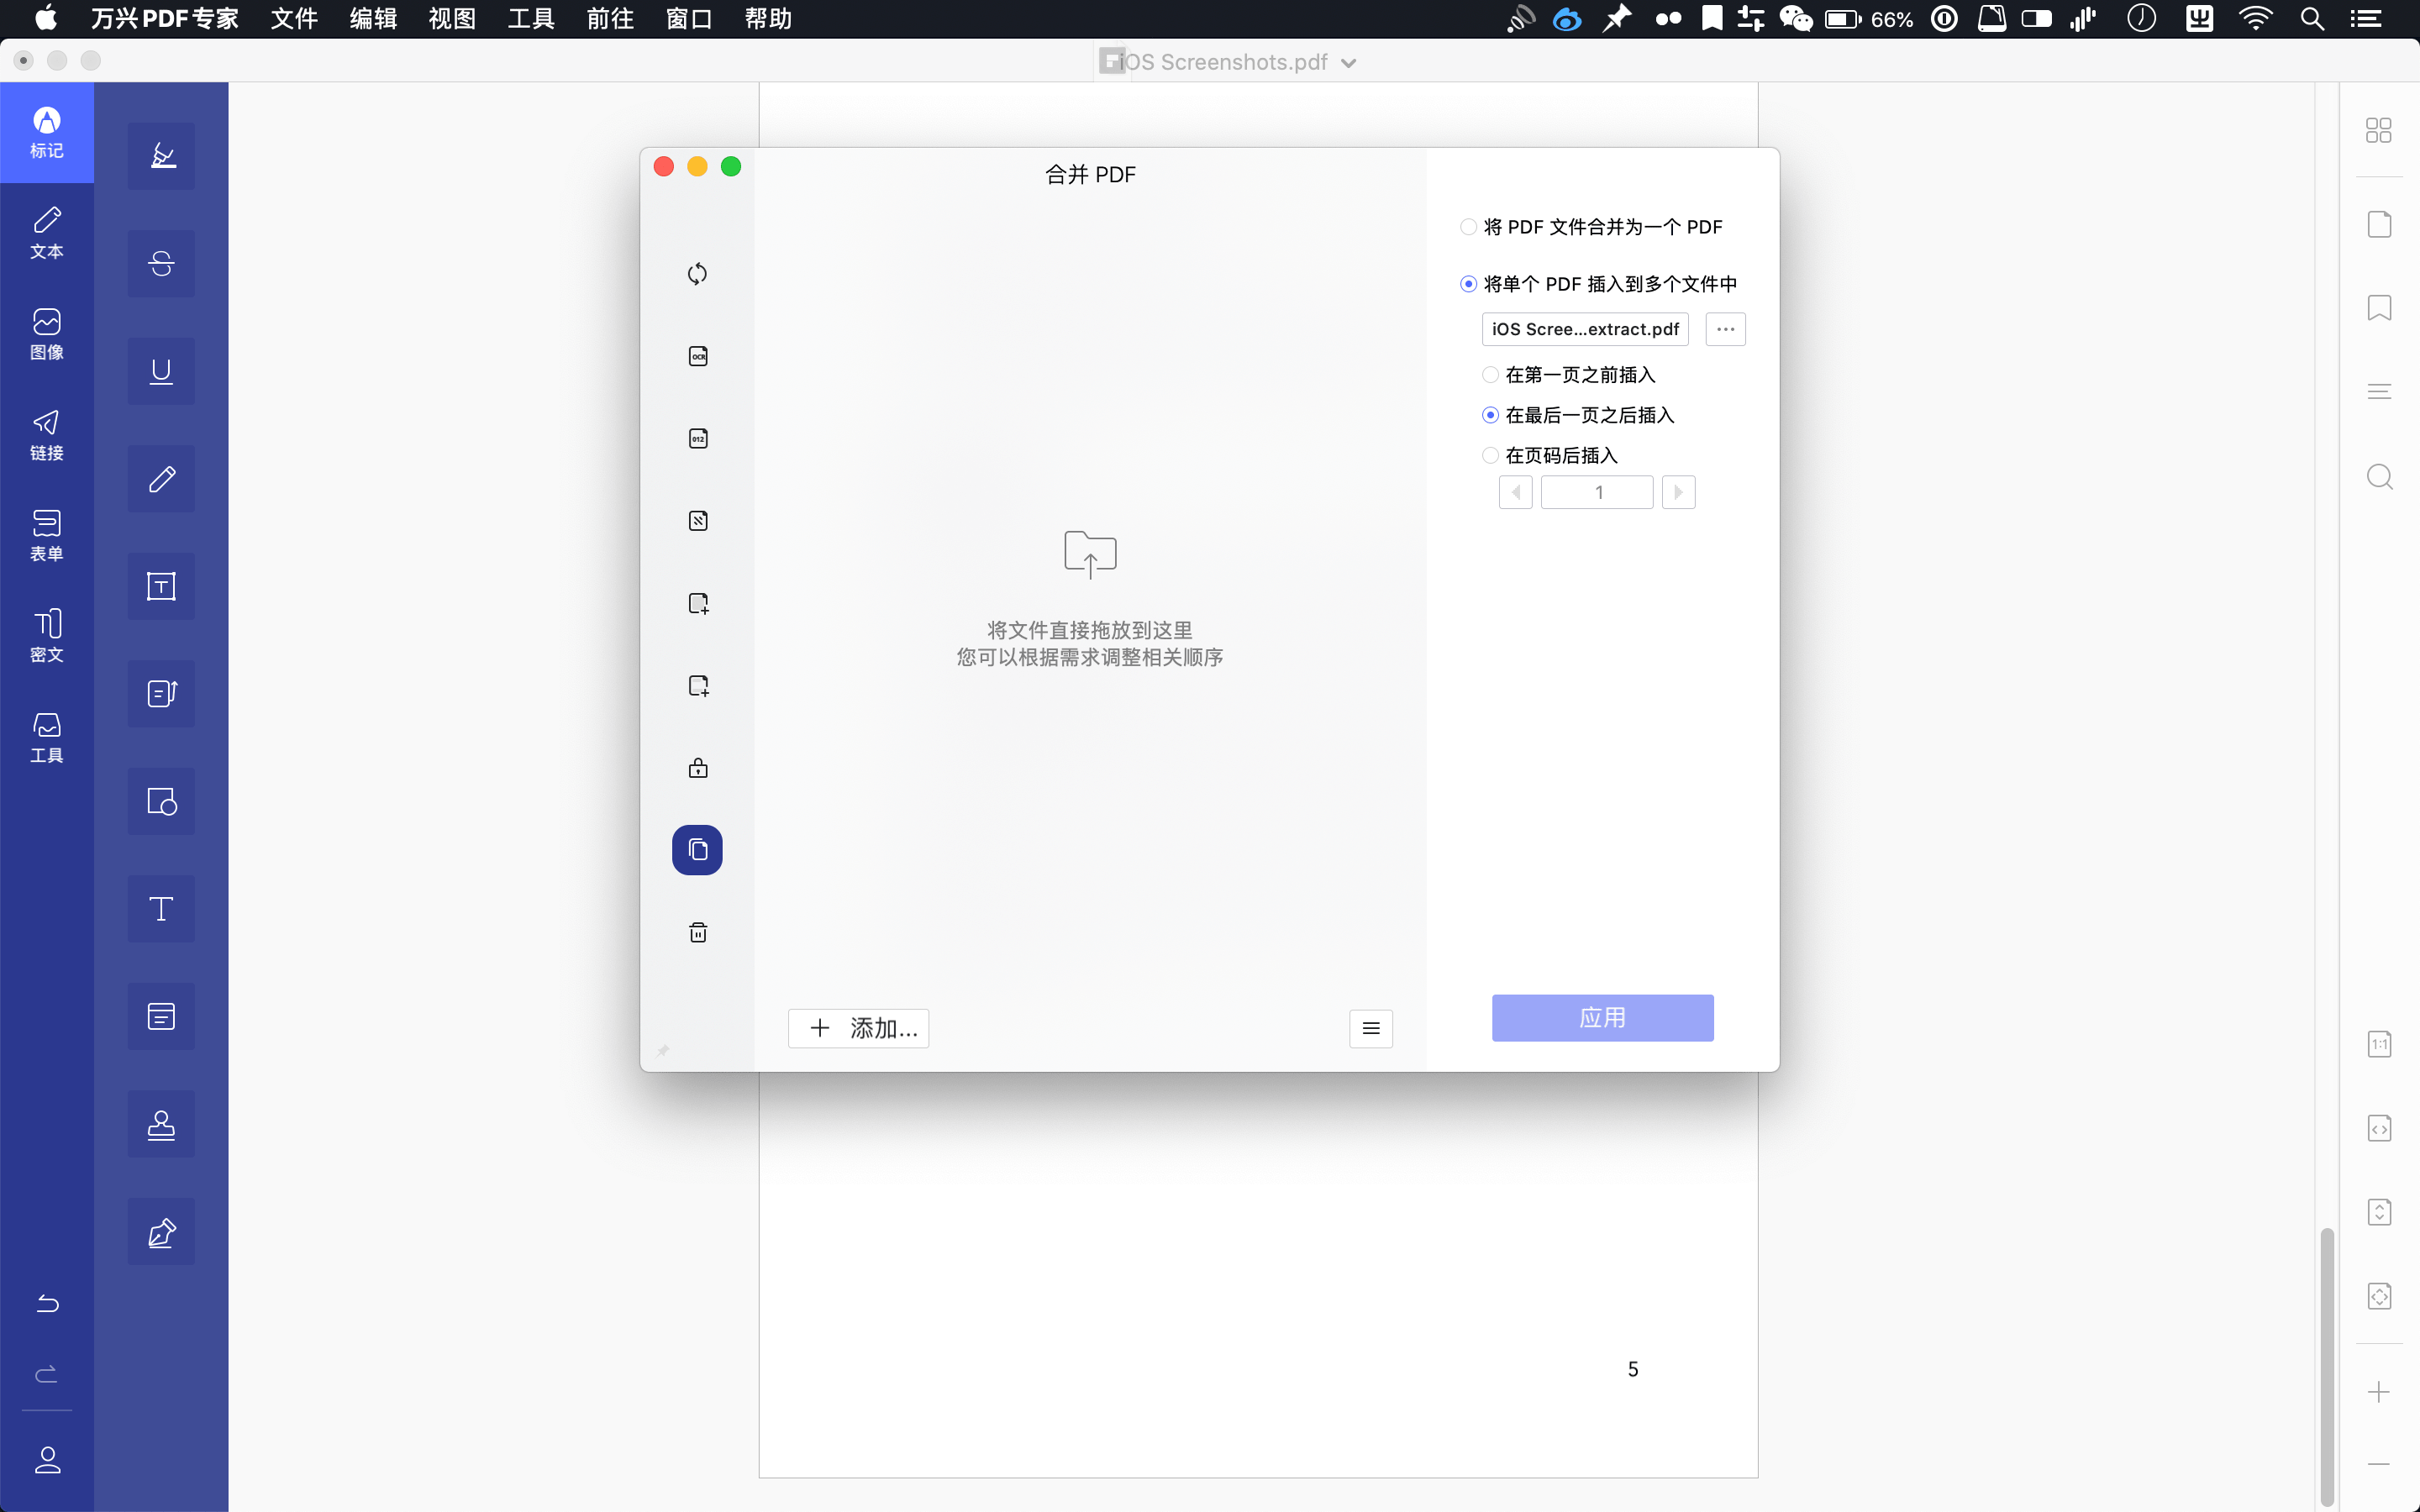Click the document vertical scrollbar thumb
This screenshot has height=1512, width=2420.
point(2327,1365)
